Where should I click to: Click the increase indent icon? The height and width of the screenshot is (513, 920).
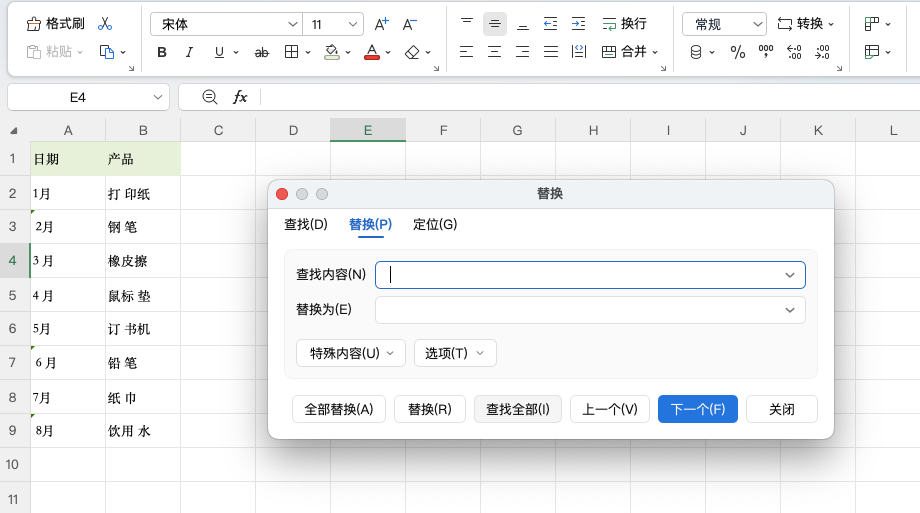(x=579, y=23)
